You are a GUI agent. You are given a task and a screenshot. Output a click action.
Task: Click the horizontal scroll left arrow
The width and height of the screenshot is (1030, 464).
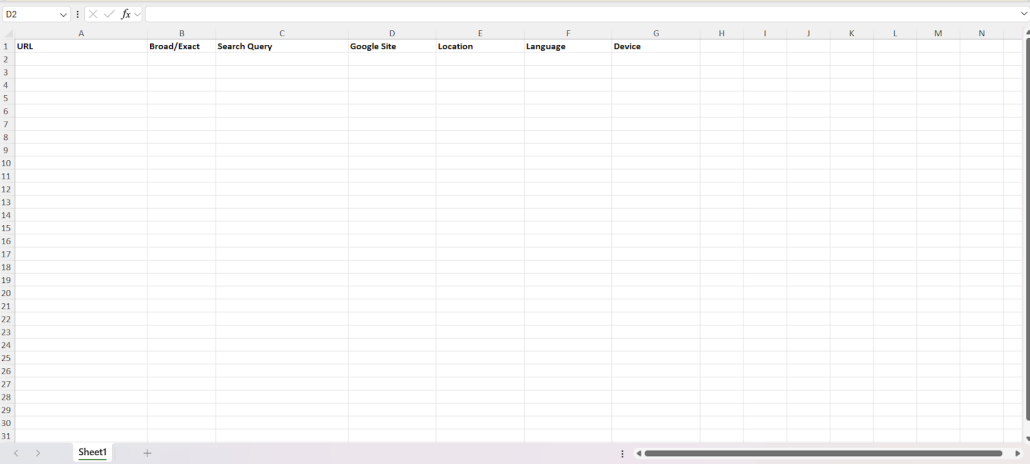(638, 453)
